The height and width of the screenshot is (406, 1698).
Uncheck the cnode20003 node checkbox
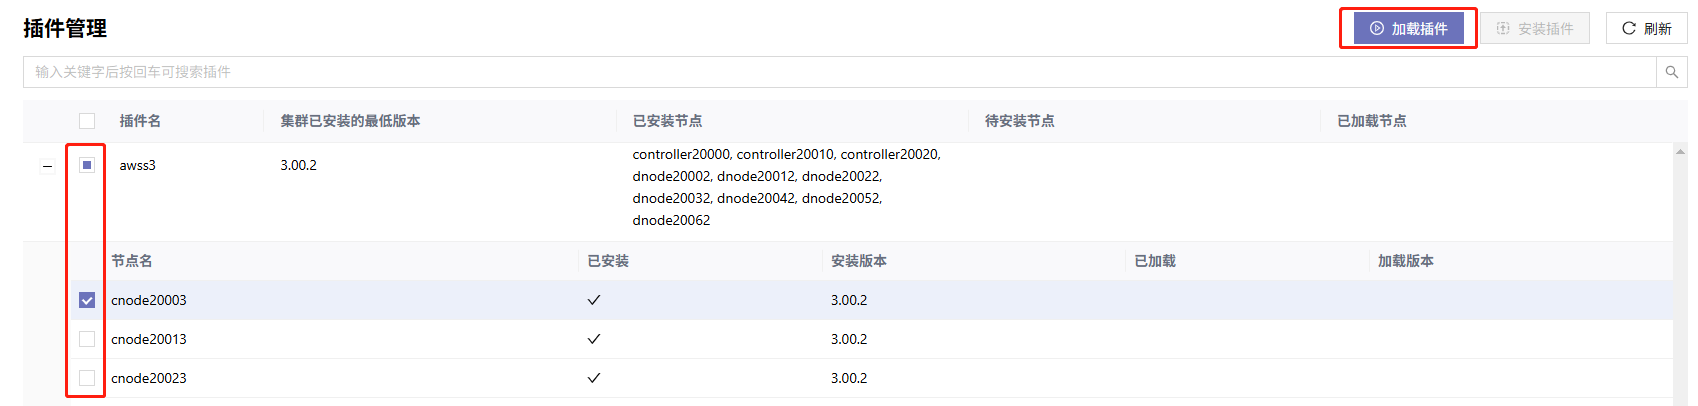tap(87, 300)
